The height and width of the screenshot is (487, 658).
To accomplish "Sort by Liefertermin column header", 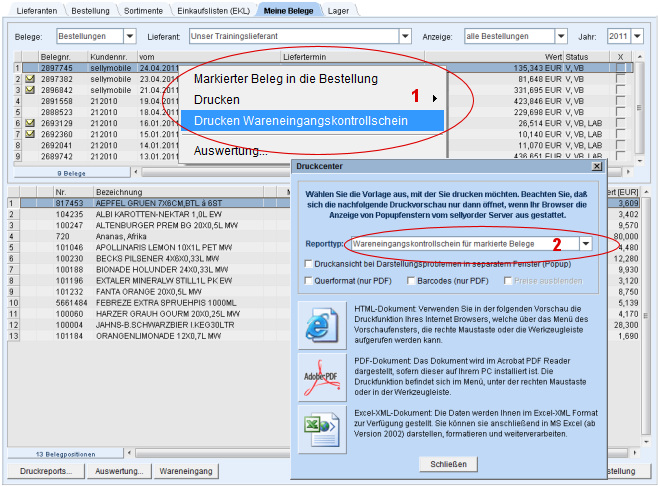I will pos(352,57).
